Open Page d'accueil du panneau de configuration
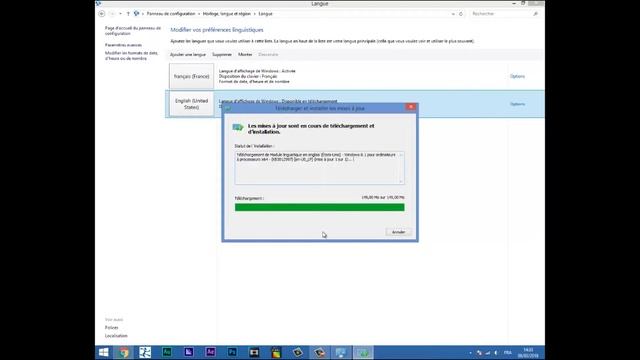640x360 pixels. [x=133, y=31]
